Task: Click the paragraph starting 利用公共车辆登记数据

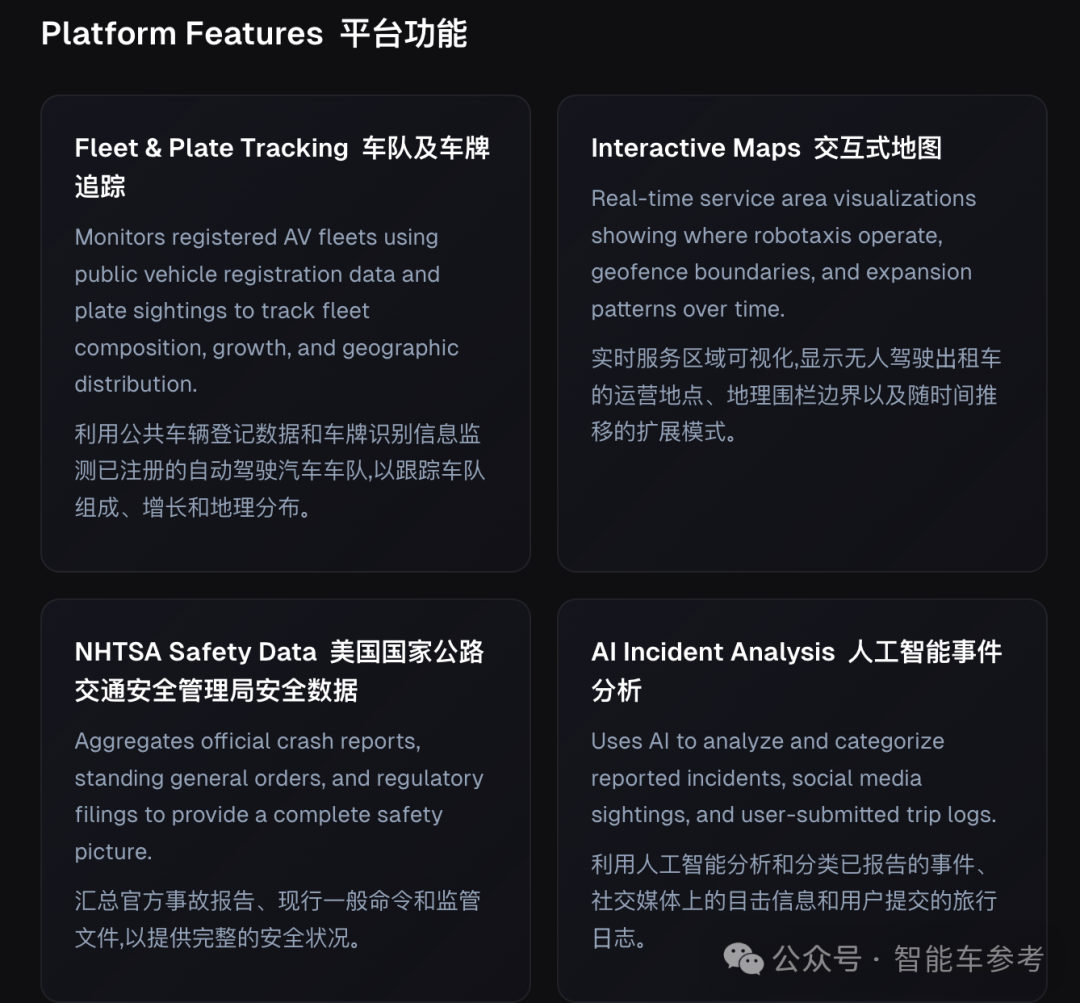Action: (x=279, y=471)
